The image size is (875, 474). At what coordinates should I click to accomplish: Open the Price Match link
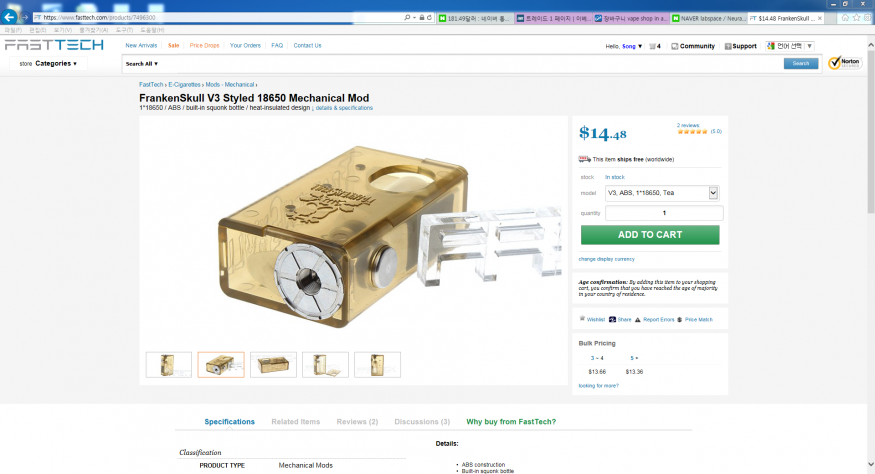point(699,319)
